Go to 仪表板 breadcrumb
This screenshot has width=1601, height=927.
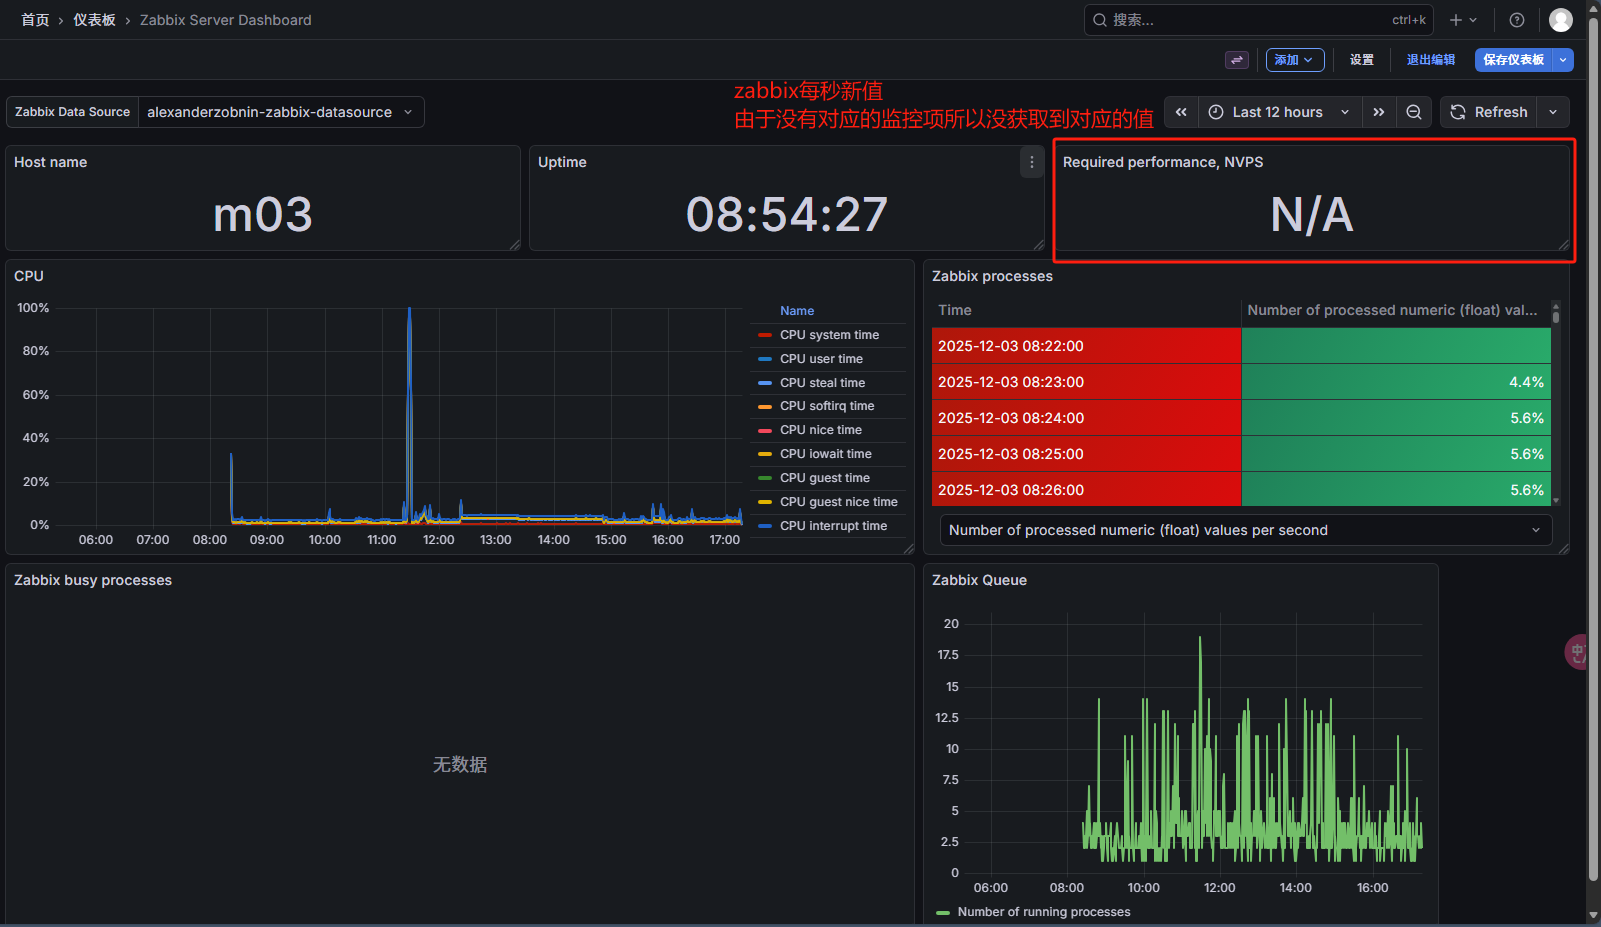pyautogui.click(x=94, y=20)
